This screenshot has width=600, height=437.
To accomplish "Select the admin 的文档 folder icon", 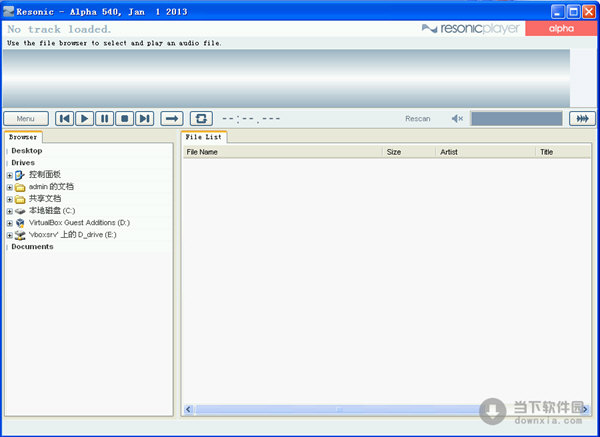I will pyautogui.click(x=20, y=188).
